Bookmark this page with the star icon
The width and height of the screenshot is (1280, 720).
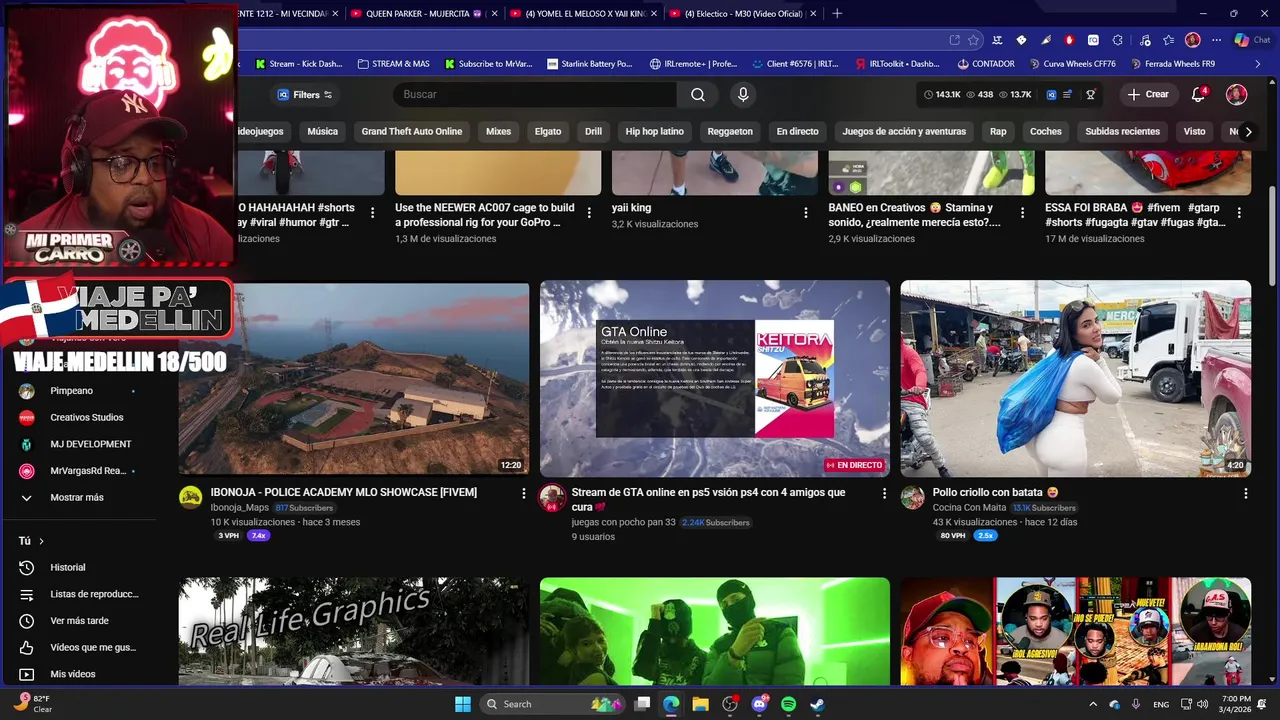(x=973, y=40)
